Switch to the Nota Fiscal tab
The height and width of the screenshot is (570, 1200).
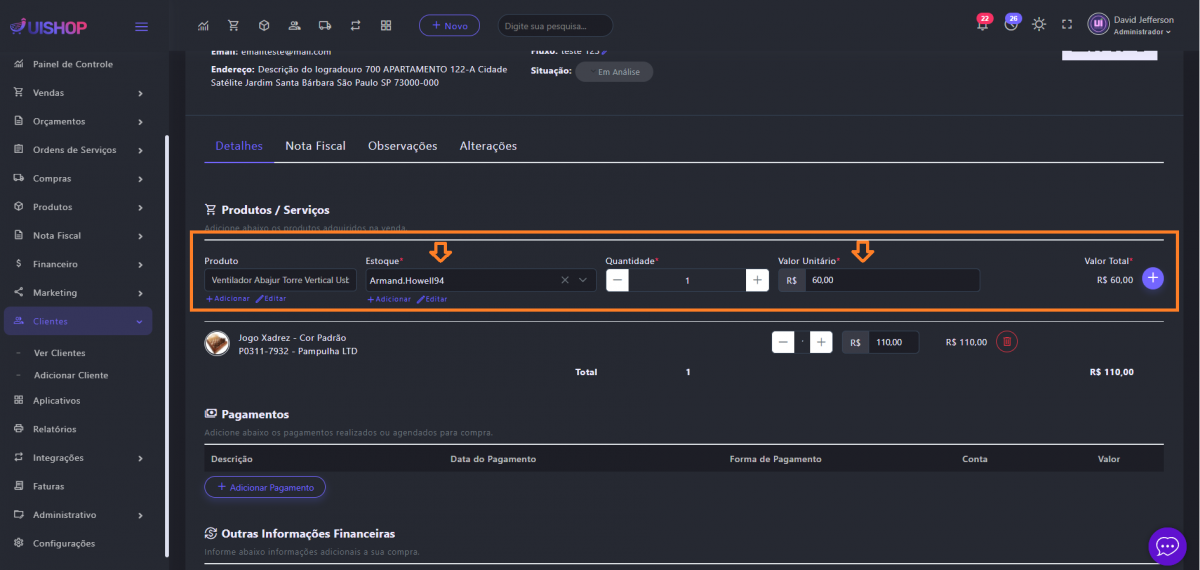coord(315,146)
